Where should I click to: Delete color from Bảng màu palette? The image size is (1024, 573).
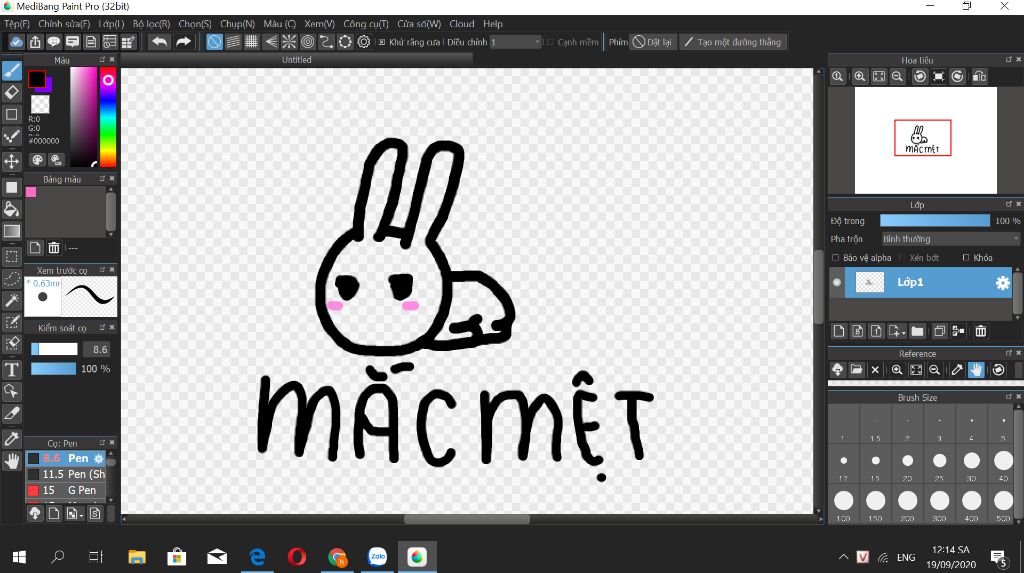[54, 248]
